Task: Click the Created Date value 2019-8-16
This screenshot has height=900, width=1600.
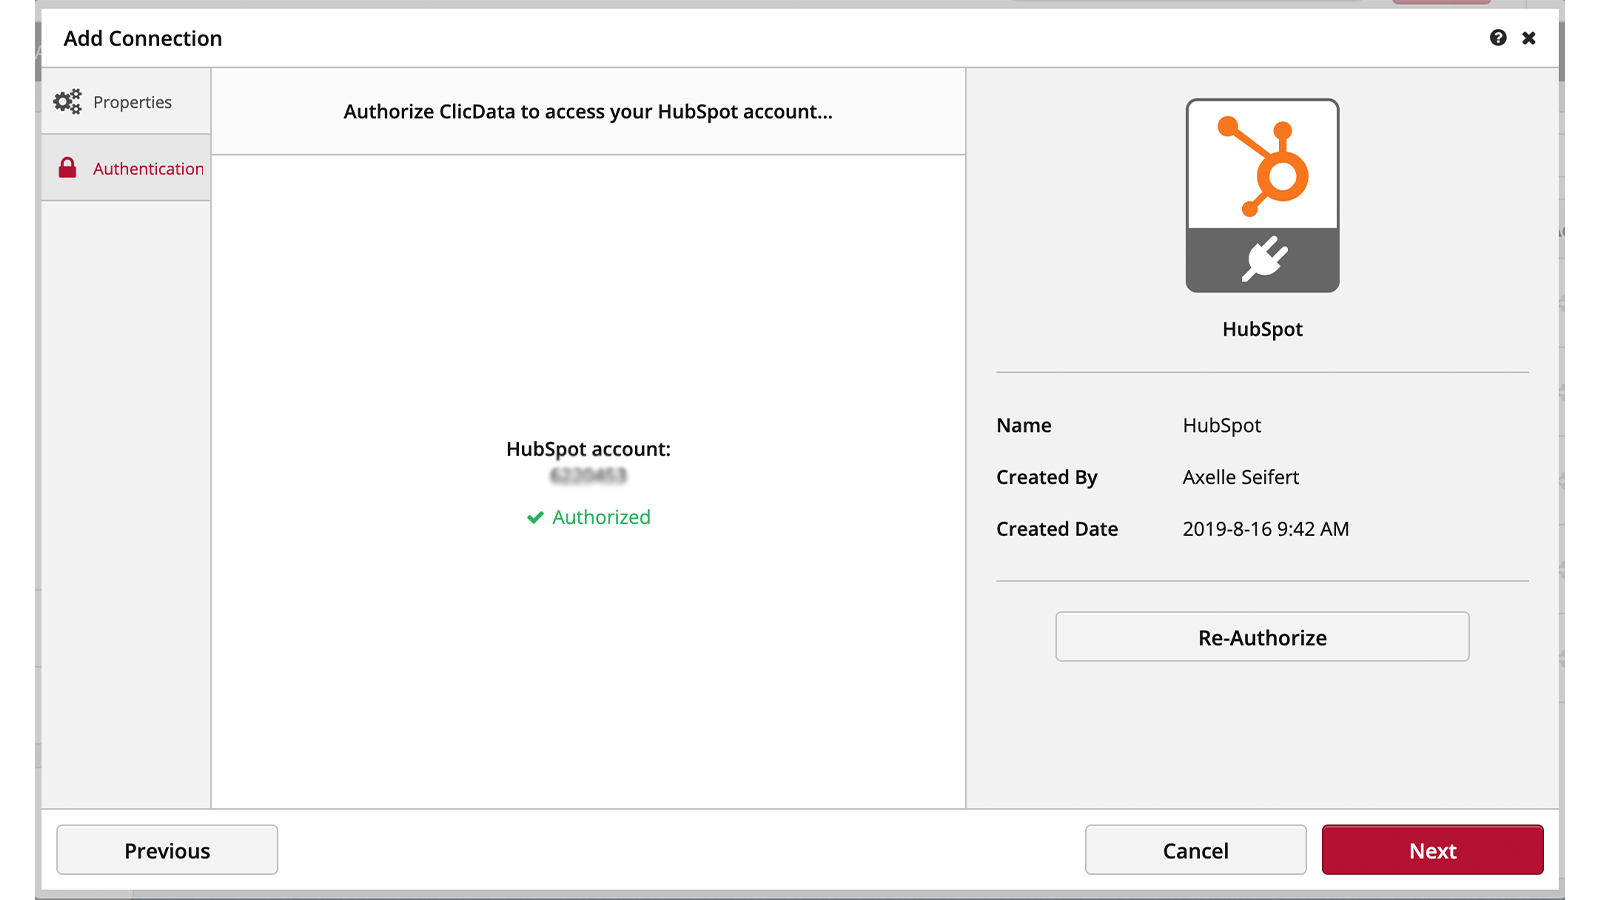Action: (x=1265, y=529)
